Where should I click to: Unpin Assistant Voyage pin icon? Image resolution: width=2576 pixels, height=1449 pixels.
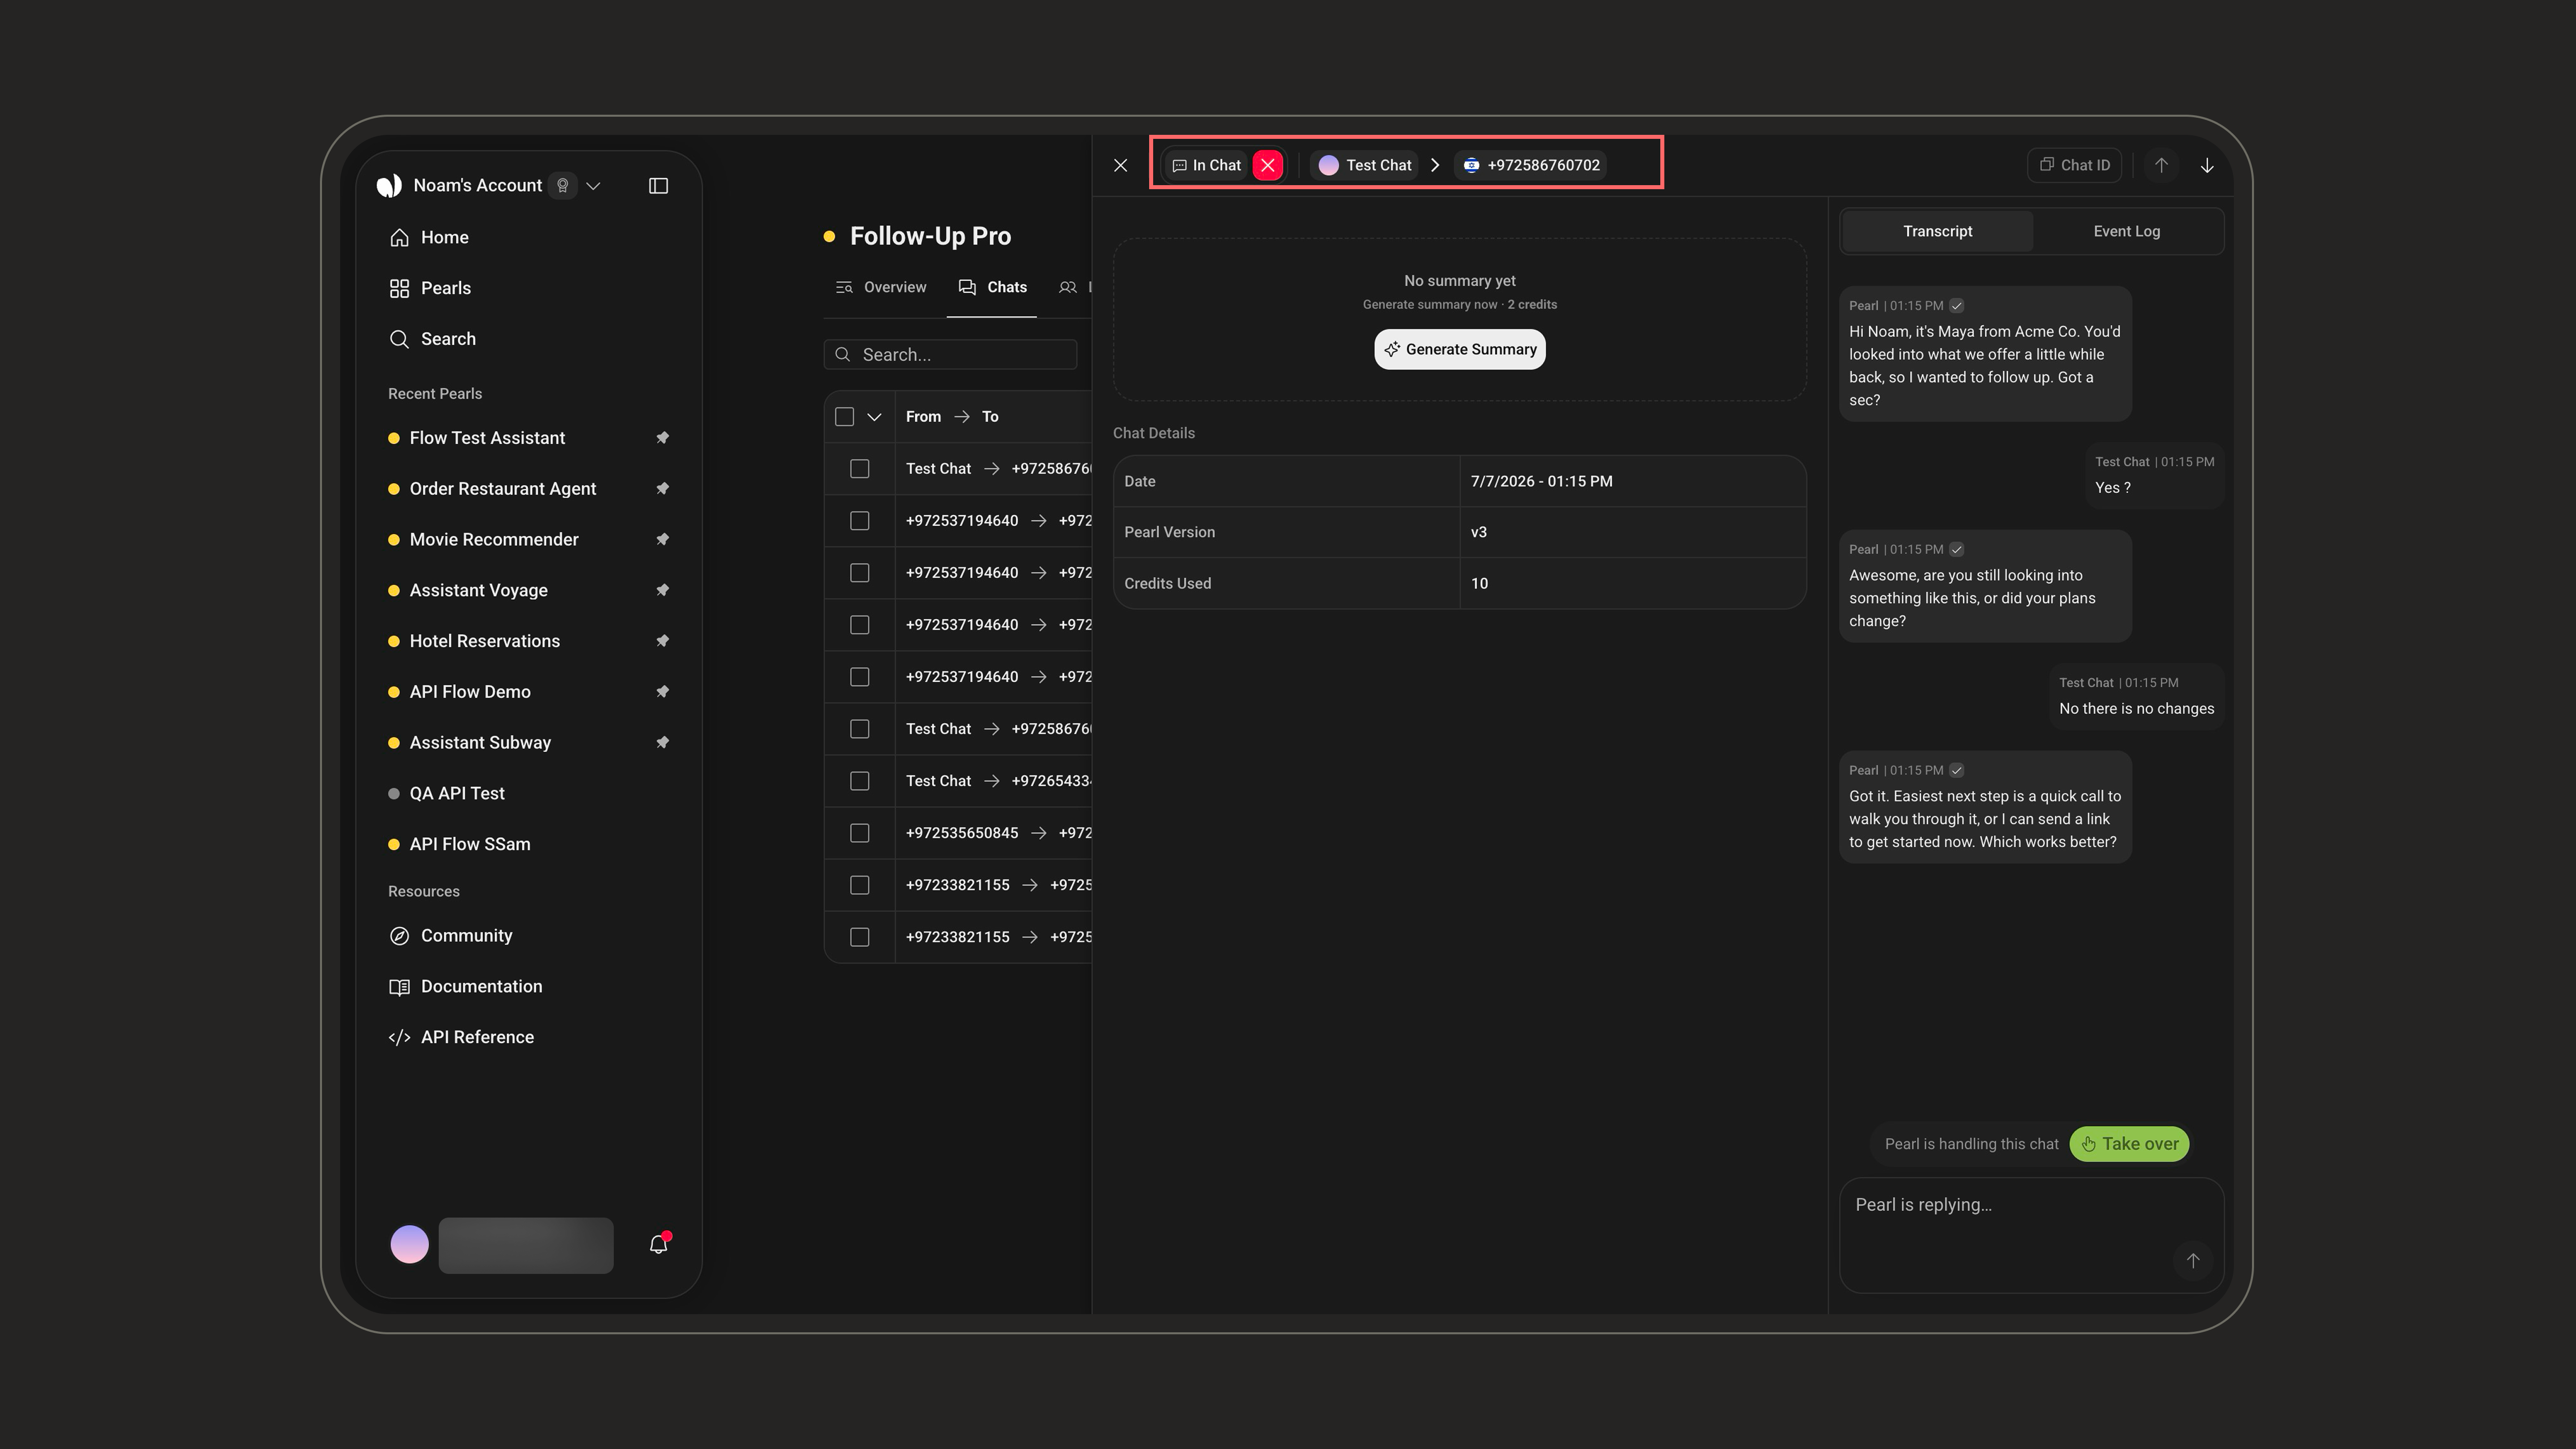point(662,590)
